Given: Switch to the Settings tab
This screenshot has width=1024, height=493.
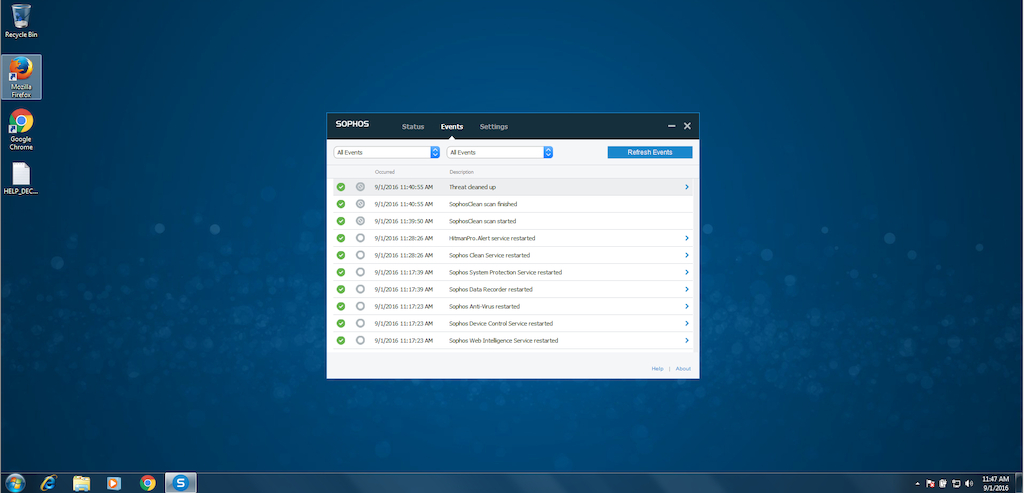Looking at the screenshot, I should [x=494, y=127].
